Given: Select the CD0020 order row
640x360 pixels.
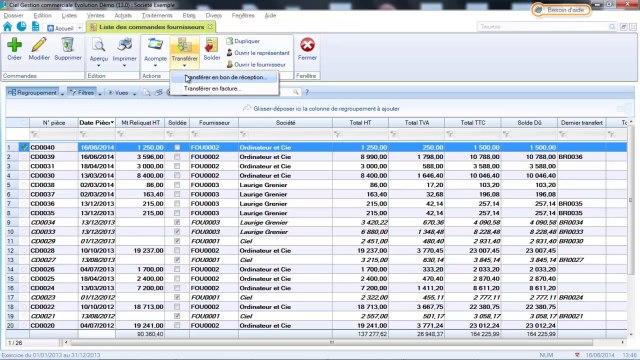Looking at the screenshot, I should pyautogui.click(x=316, y=326).
